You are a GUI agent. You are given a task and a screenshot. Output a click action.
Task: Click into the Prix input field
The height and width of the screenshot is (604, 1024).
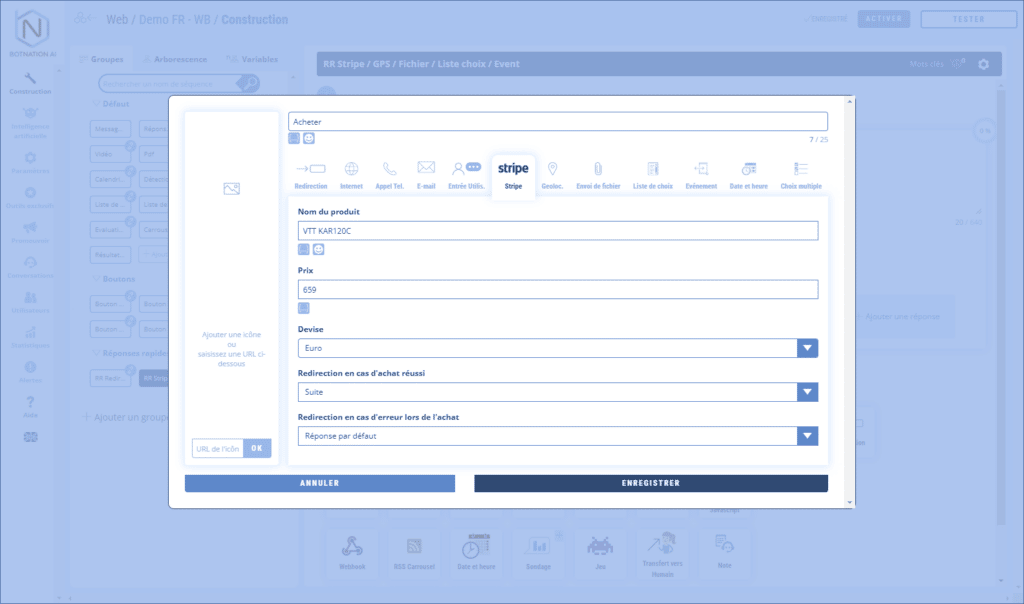pyautogui.click(x=557, y=289)
